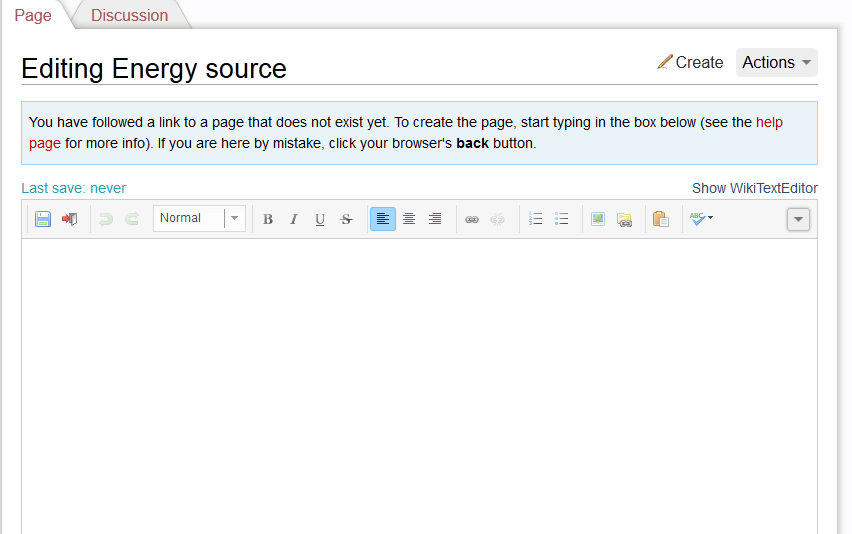Open the spell check dropdown
Screen dimensions: 852x534
click(x=701, y=219)
